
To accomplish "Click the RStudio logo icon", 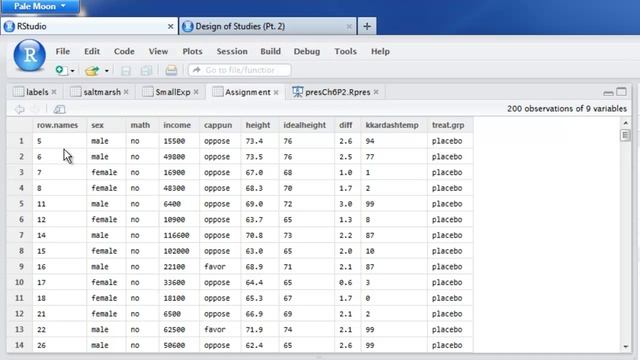I will (x=29, y=56).
